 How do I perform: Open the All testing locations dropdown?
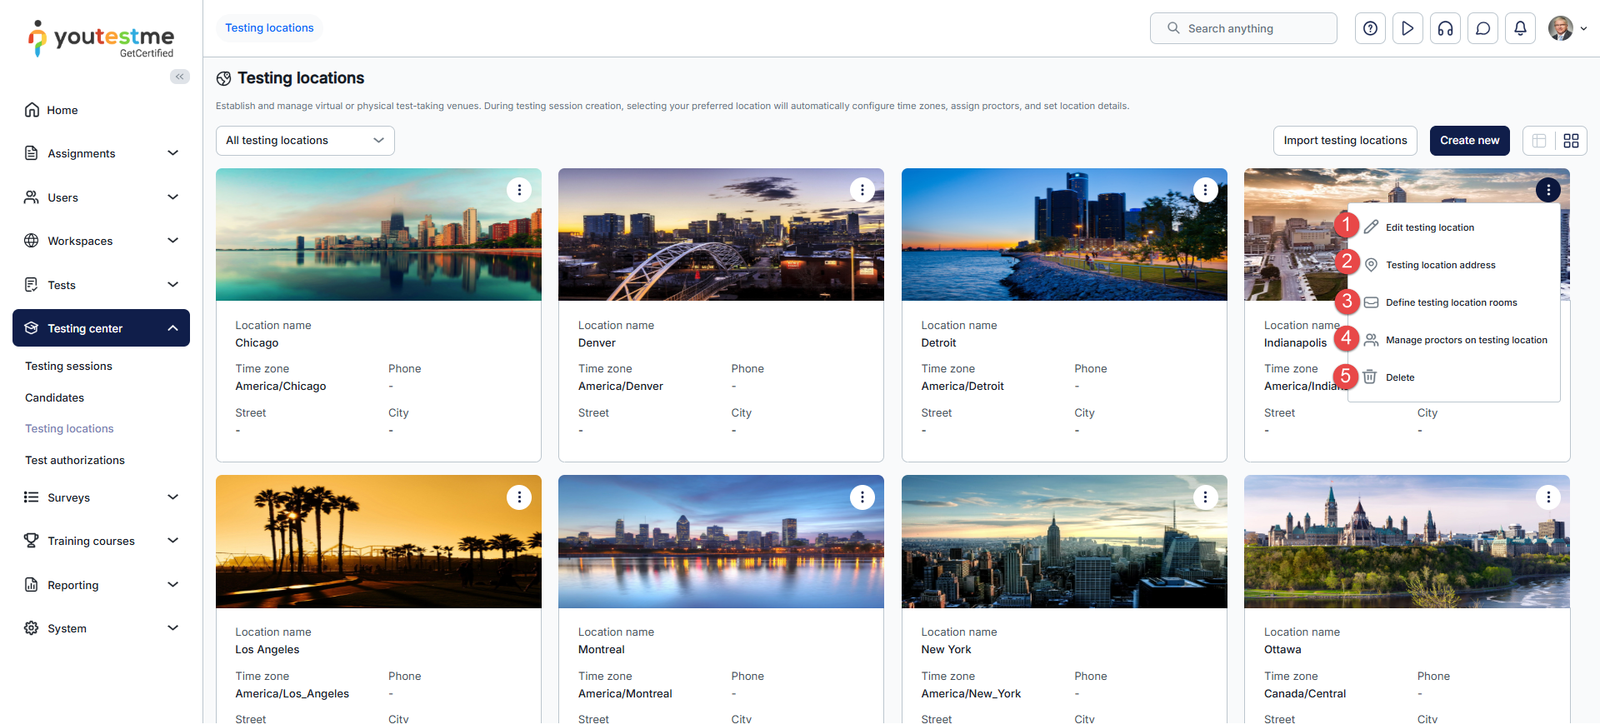tap(305, 141)
